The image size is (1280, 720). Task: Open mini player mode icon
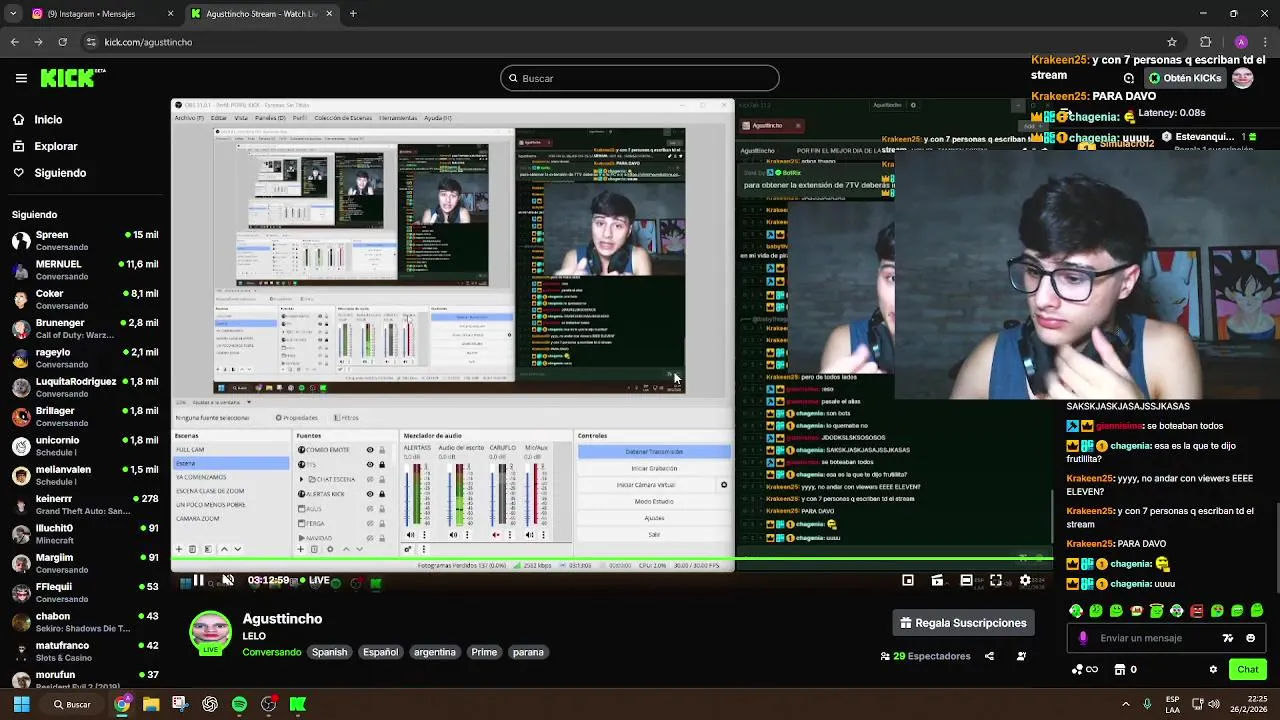coord(908,580)
